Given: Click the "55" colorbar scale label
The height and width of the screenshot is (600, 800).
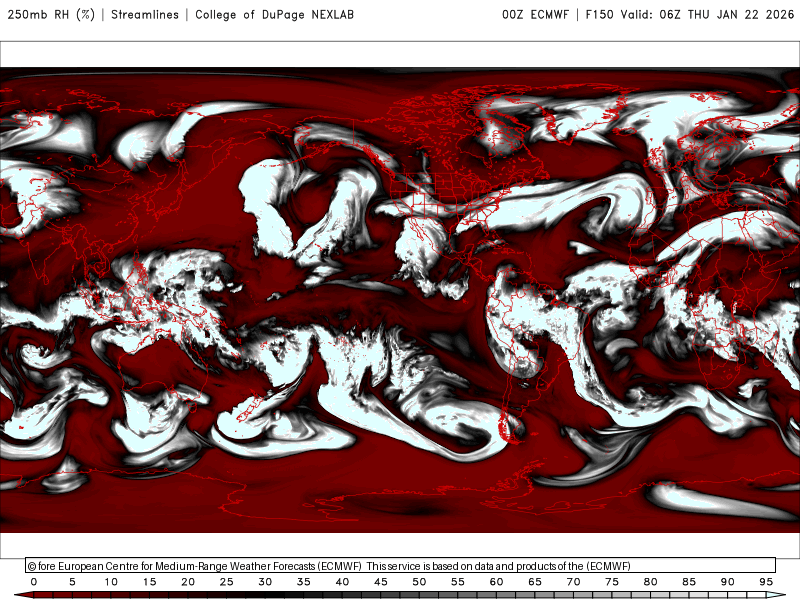Looking at the screenshot, I should pos(458,582).
